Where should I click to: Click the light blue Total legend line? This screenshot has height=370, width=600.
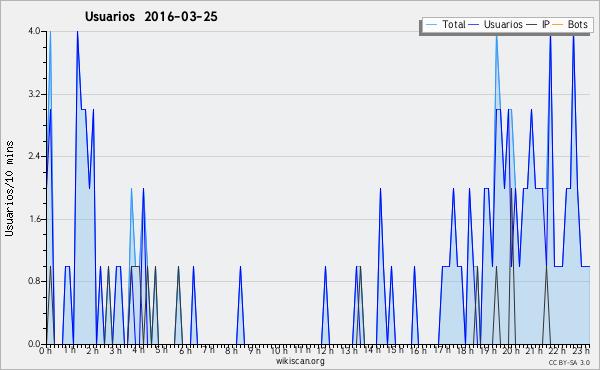[x=431, y=25]
